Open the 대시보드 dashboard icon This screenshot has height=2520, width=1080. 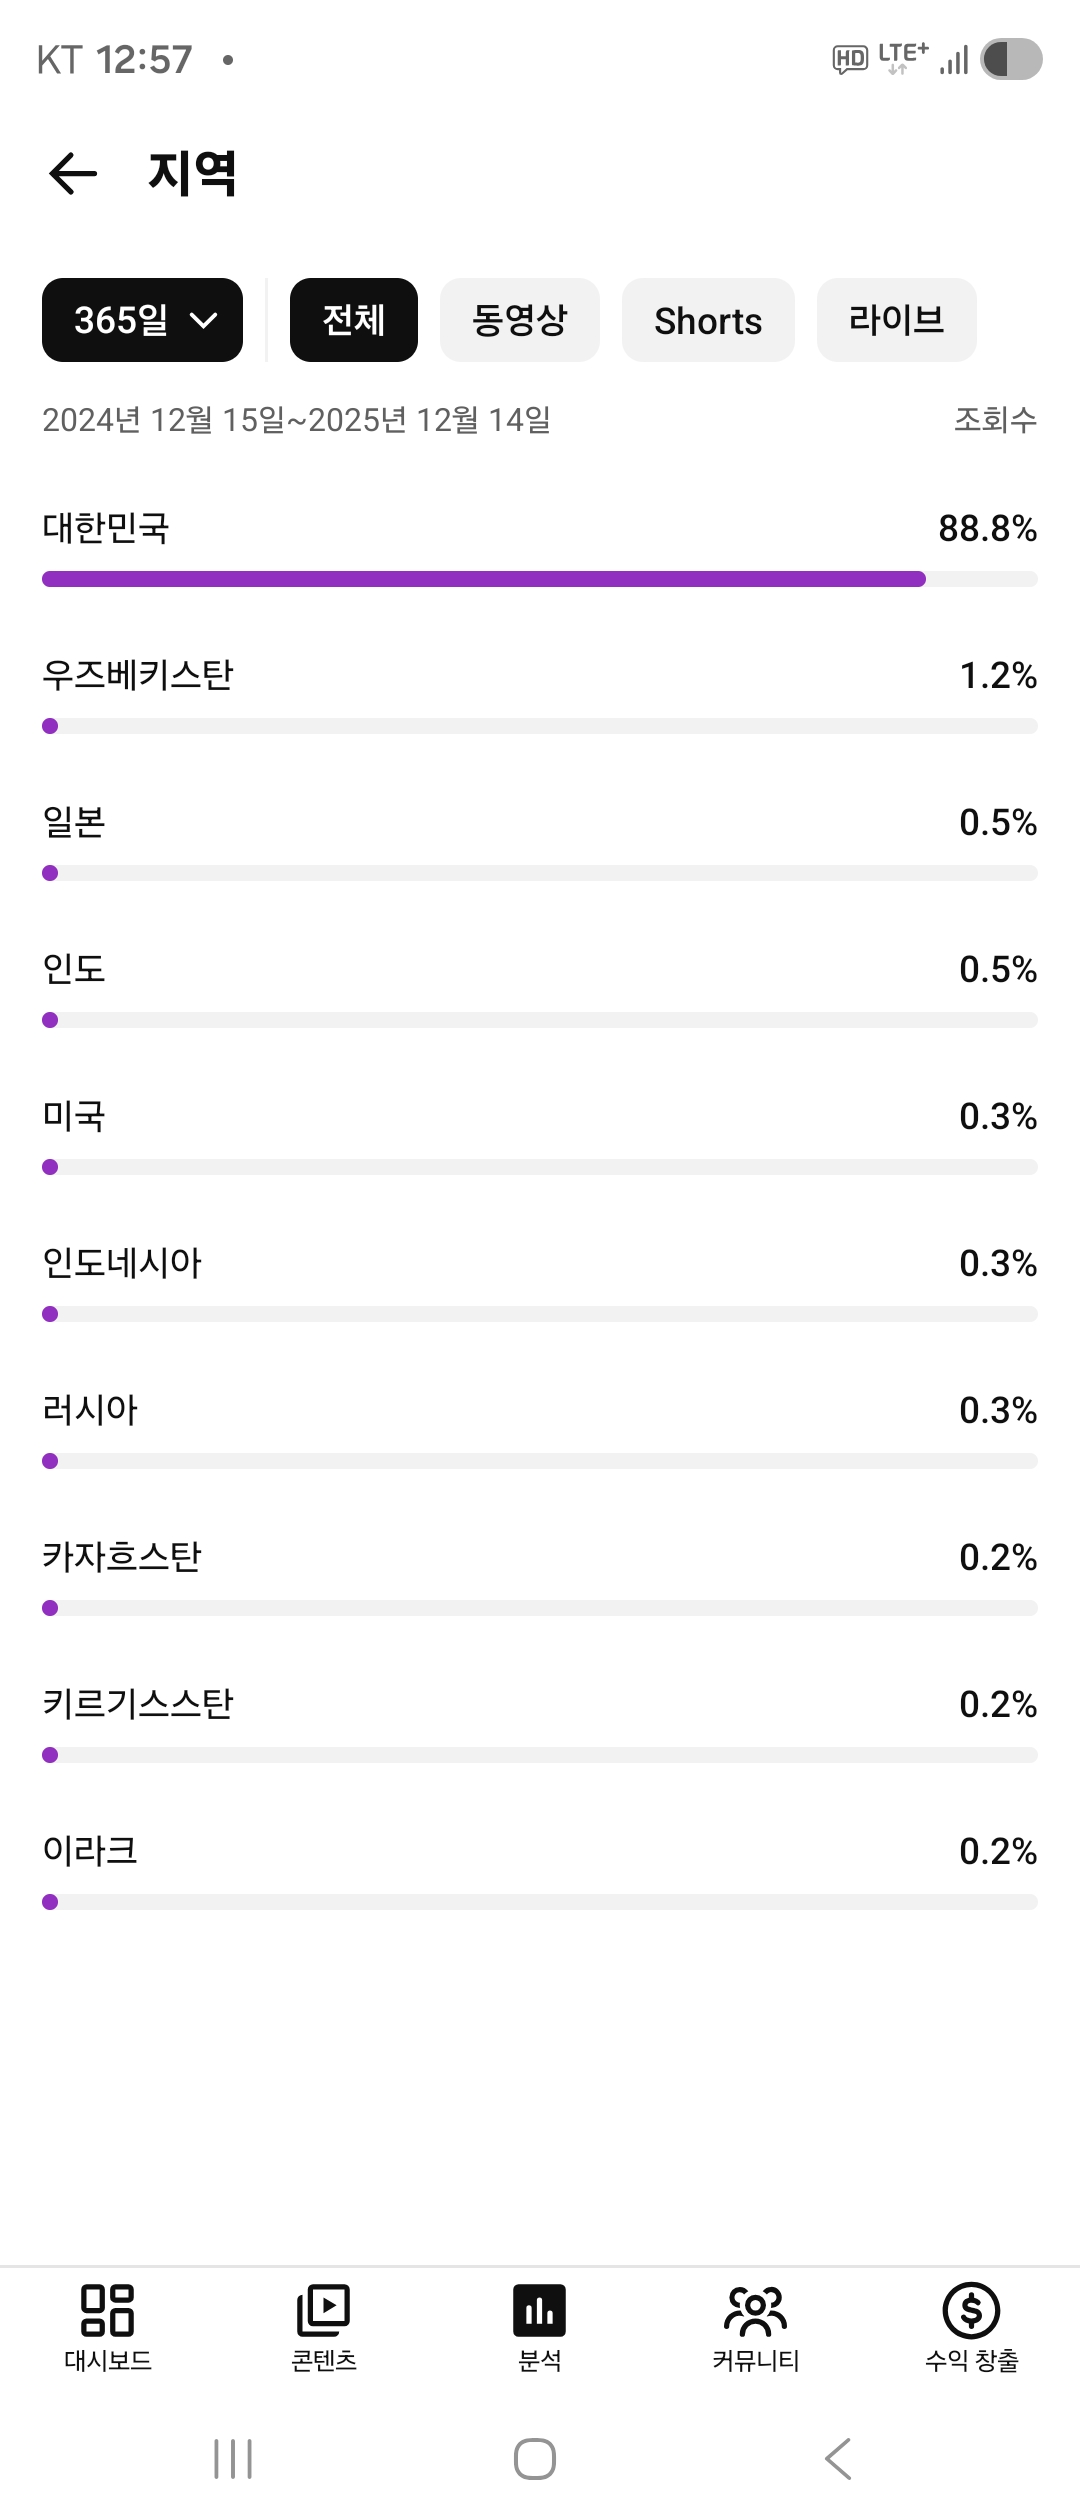pos(107,2310)
